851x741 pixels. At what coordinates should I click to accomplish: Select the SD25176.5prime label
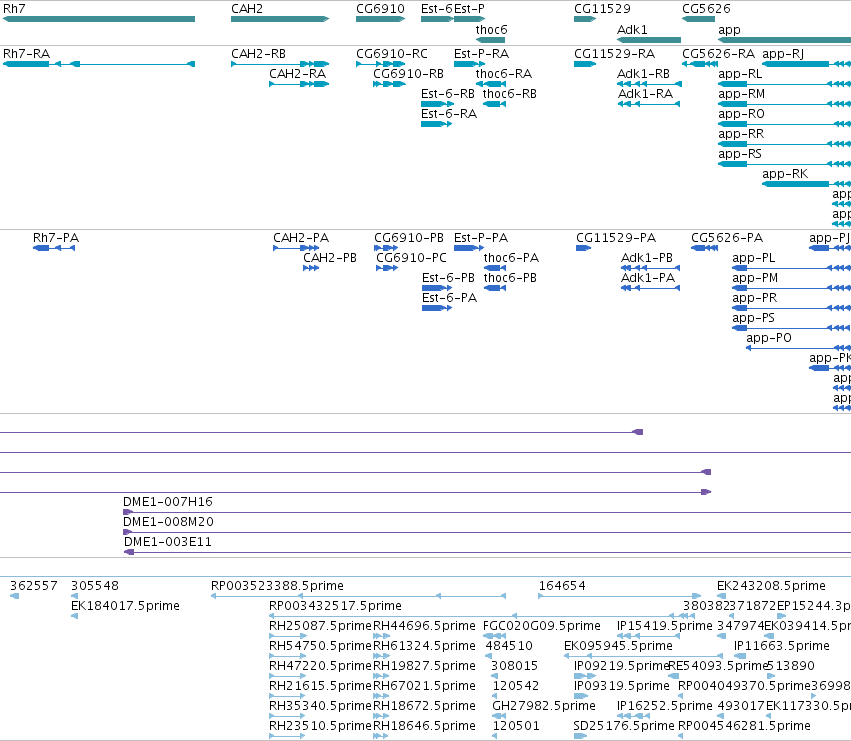[624, 726]
